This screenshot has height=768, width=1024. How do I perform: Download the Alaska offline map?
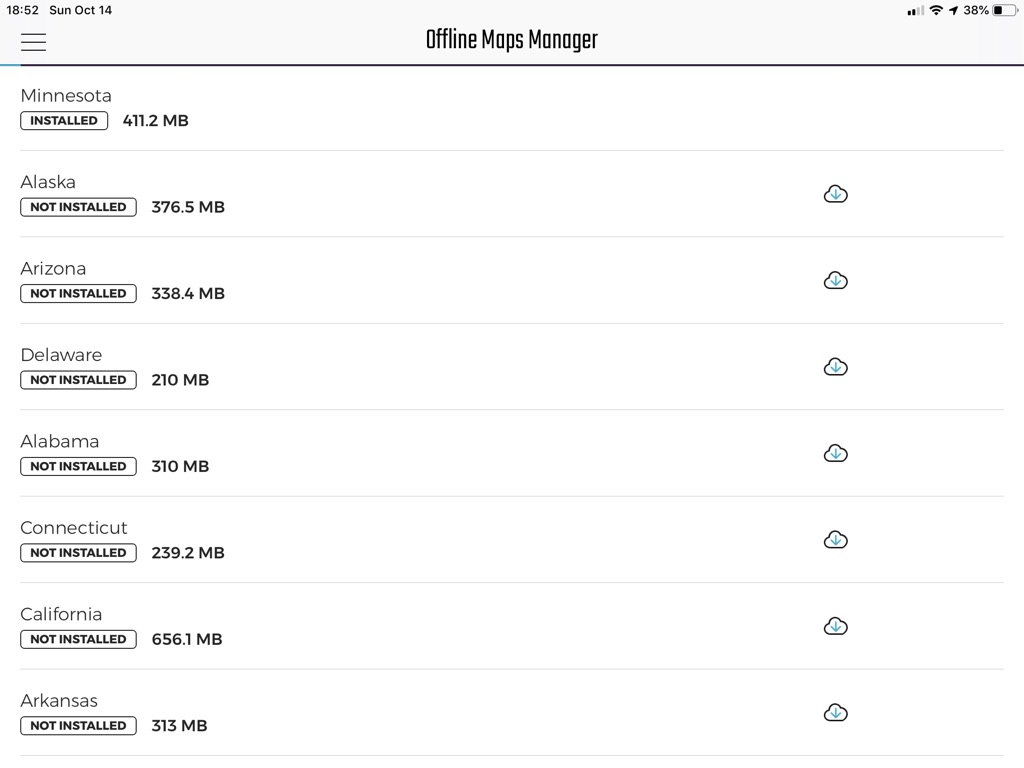(835, 194)
